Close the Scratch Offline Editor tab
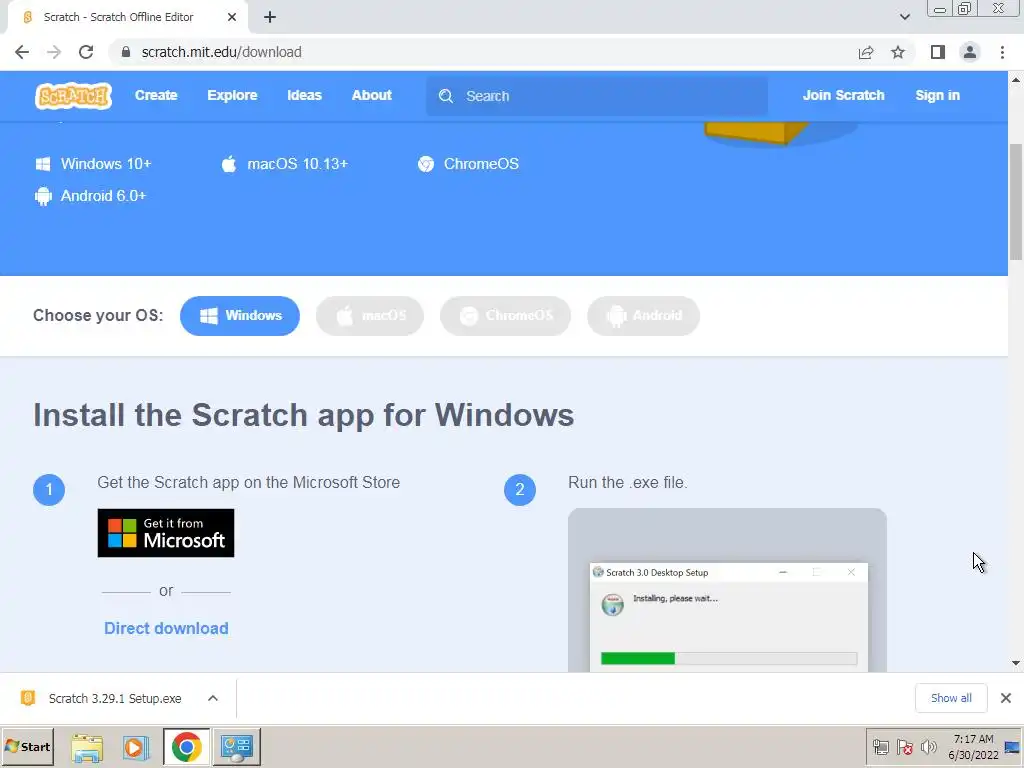This screenshot has width=1024, height=768. (232, 17)
